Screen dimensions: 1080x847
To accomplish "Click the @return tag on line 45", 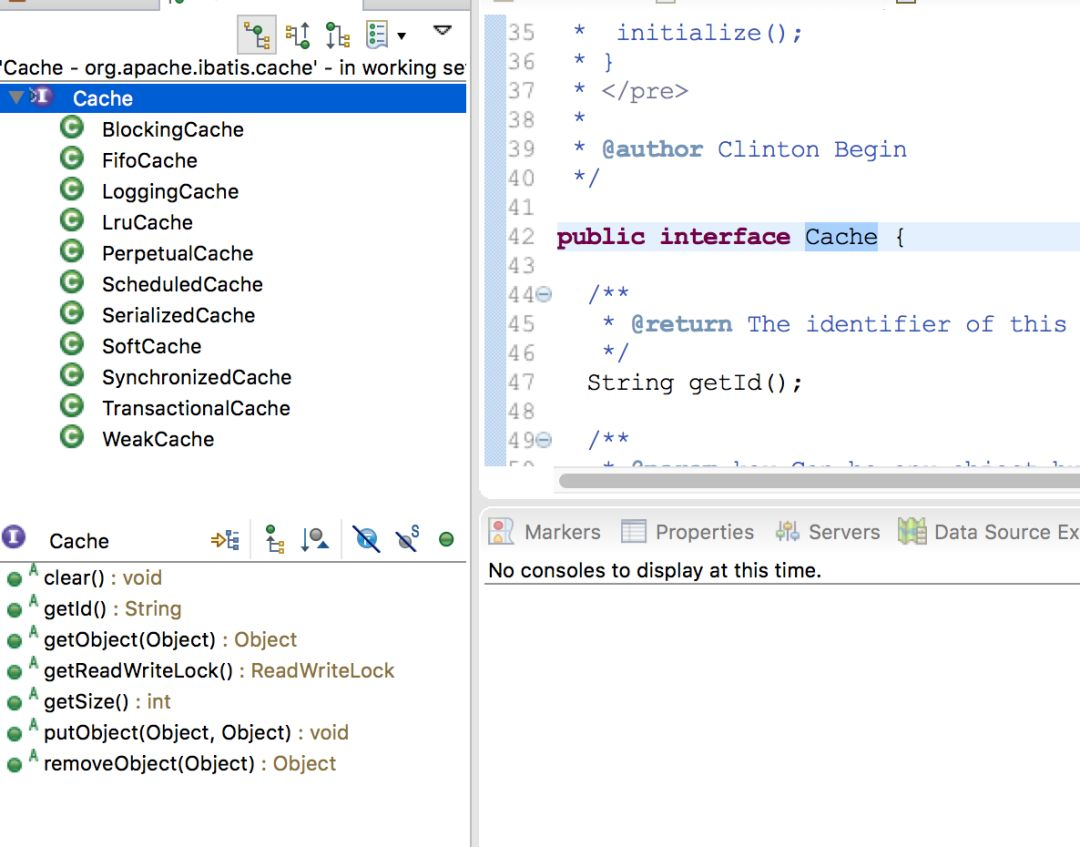I will click(681, 324).
